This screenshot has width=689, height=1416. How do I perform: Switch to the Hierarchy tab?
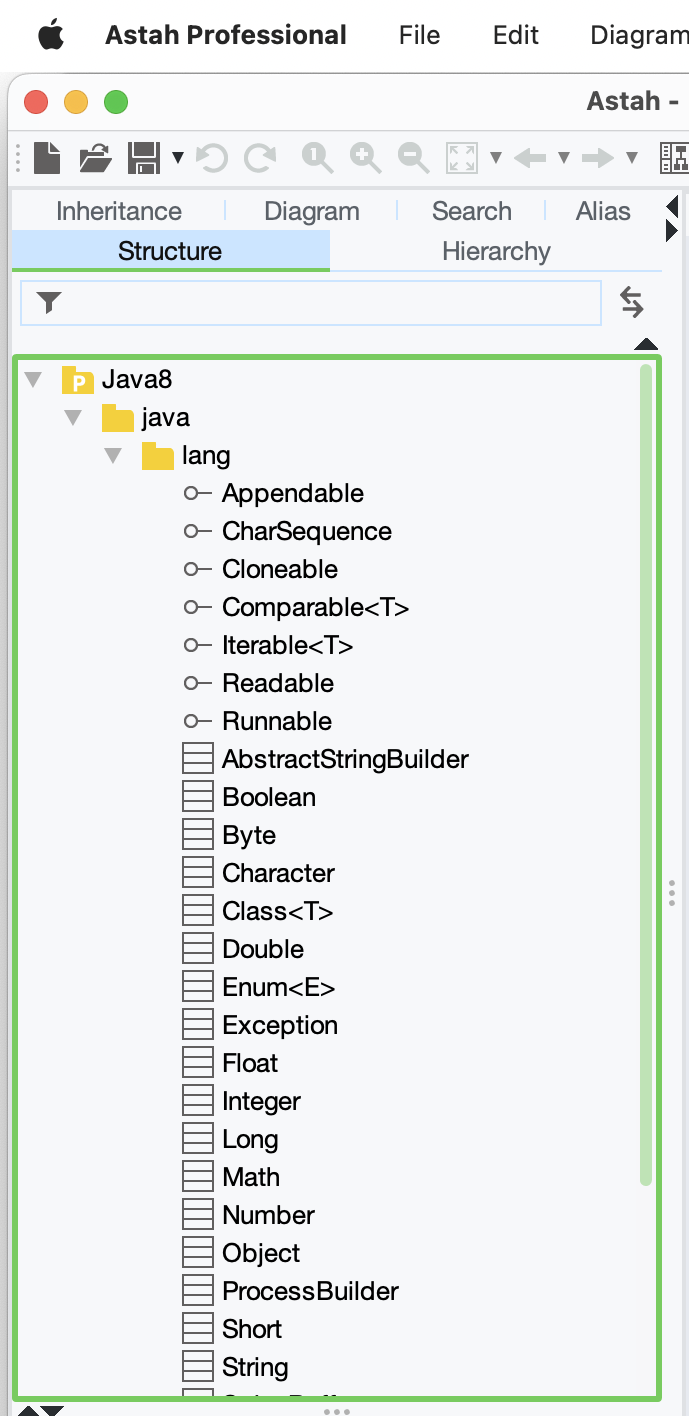pyautogui.click(x=496, y=251)
